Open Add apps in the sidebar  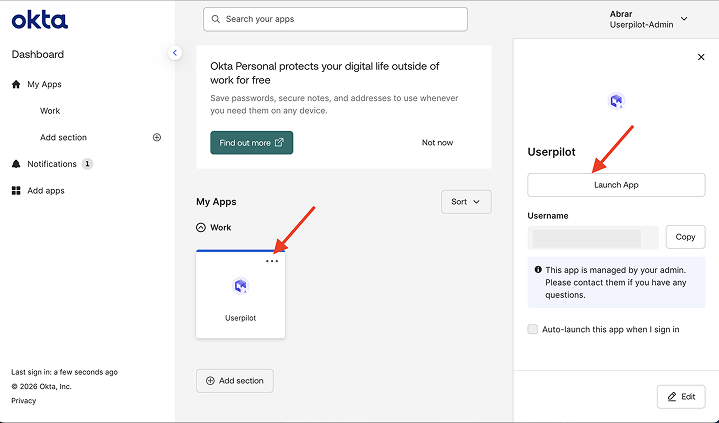tap(46, 191)
